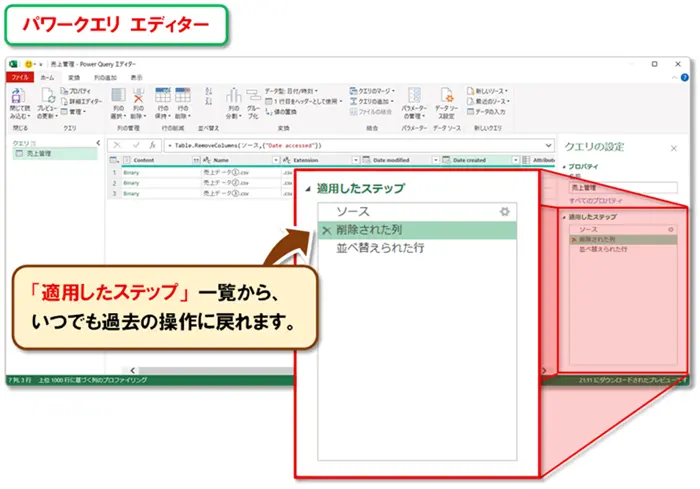Collapse the プロパティ section in Query Settings

tap(564, 167)
